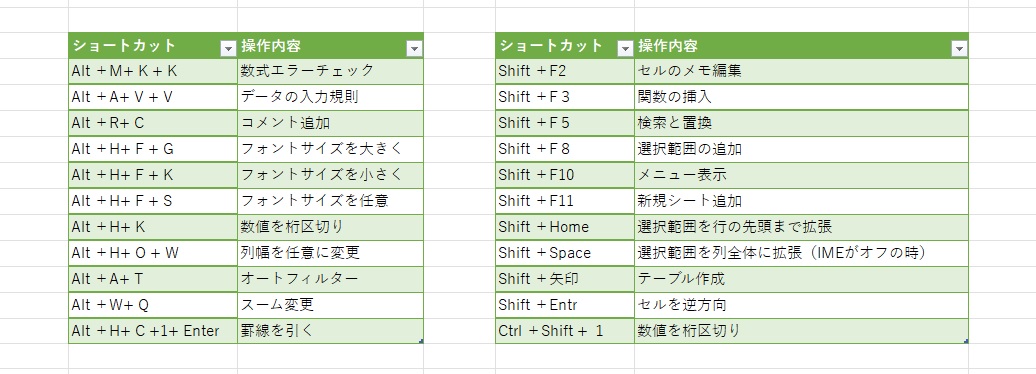The image size is (1036, 374).
Task: Open the left table 操作内容 filter dropdown
Action: [414, 48]
